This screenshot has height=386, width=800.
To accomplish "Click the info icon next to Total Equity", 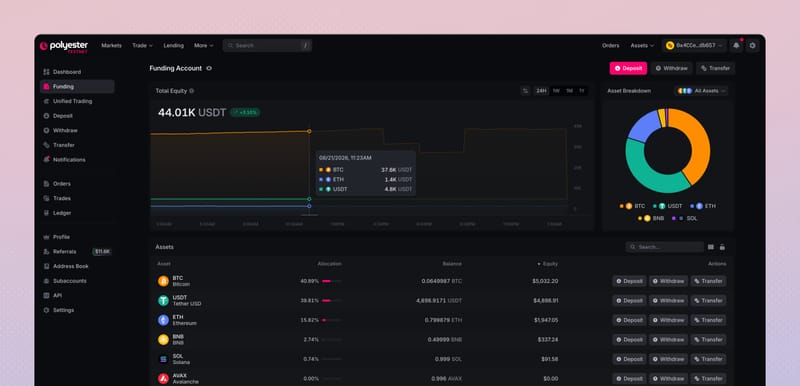I will (192, 91).
